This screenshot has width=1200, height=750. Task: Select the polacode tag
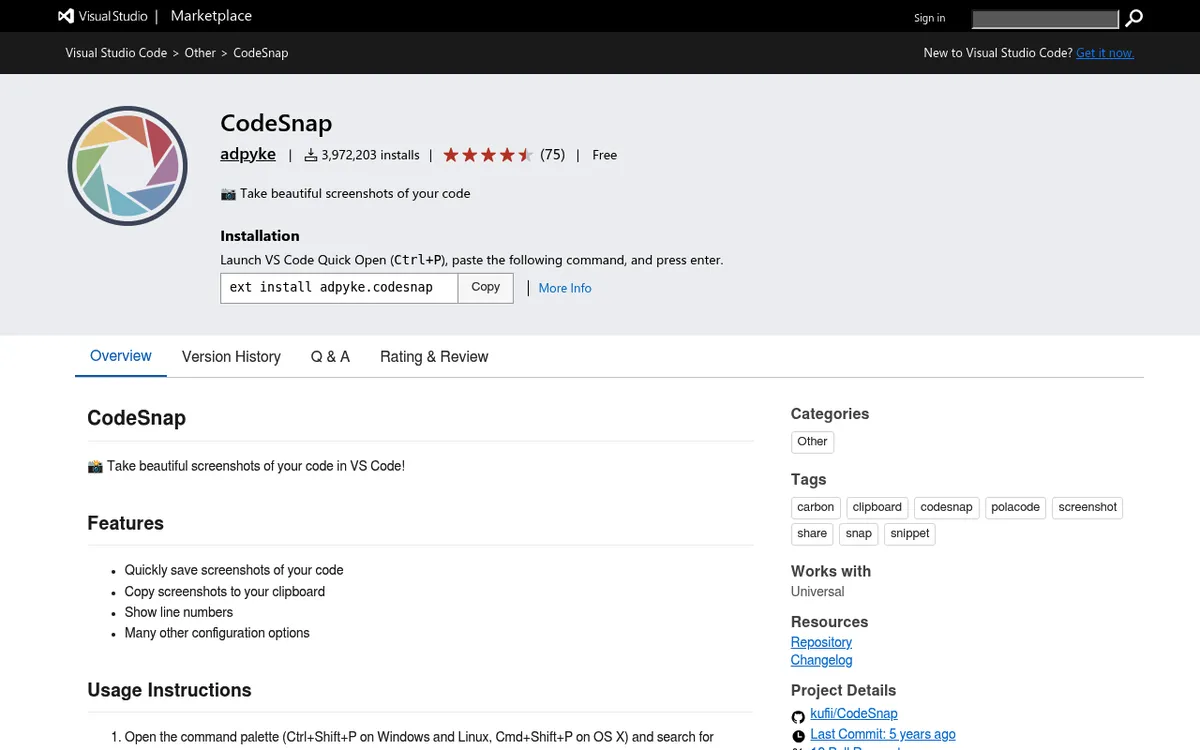pyautogui.click(x=1015, y=508)
